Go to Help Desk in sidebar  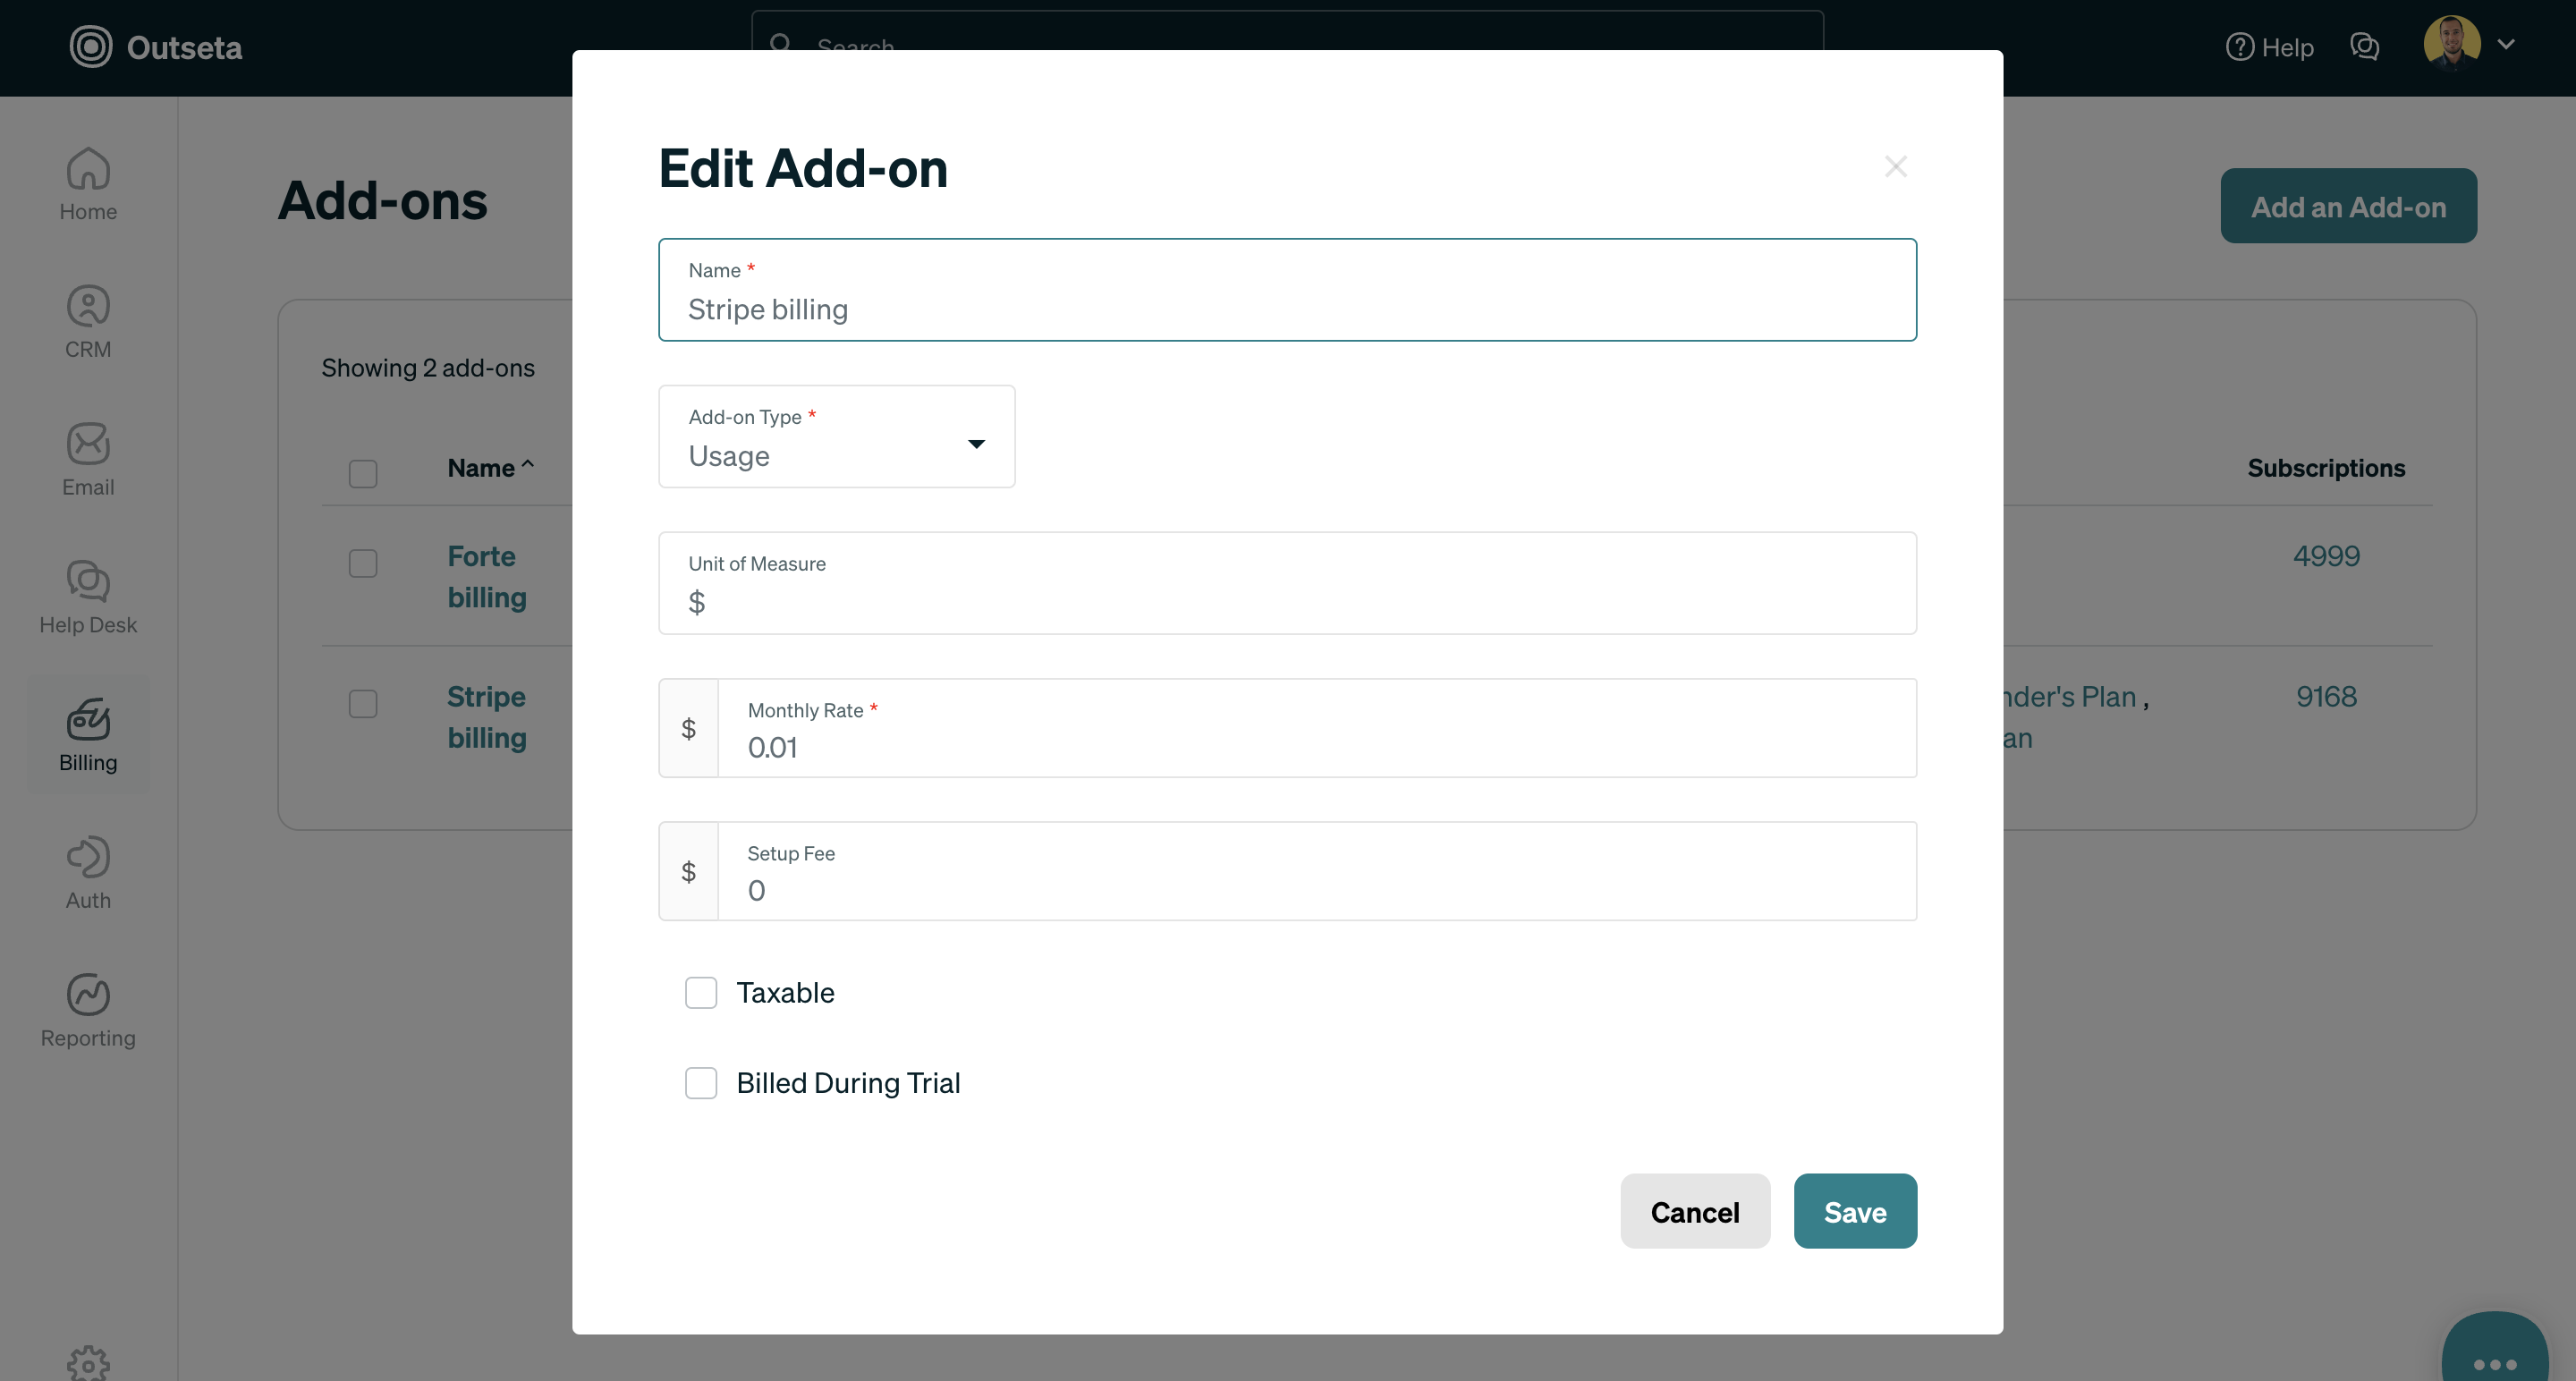click(x=88, y=597)
